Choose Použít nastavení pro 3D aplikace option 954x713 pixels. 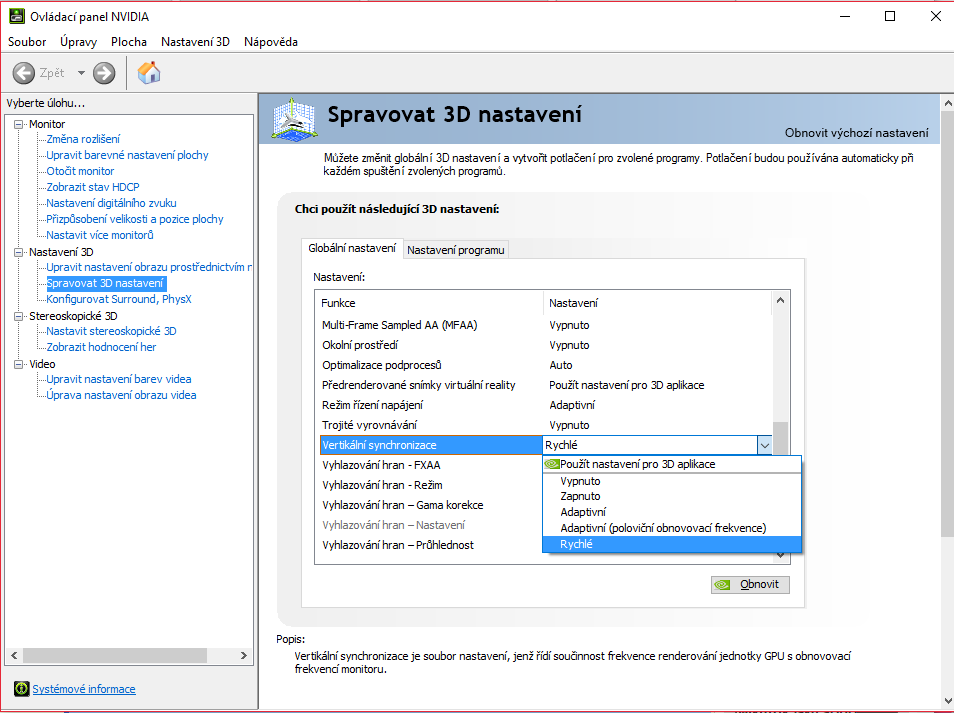(672, 464)
